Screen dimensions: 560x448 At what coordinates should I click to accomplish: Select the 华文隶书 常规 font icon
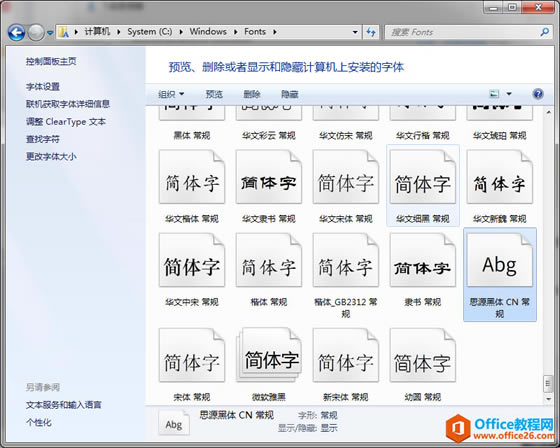coord(269,177)
